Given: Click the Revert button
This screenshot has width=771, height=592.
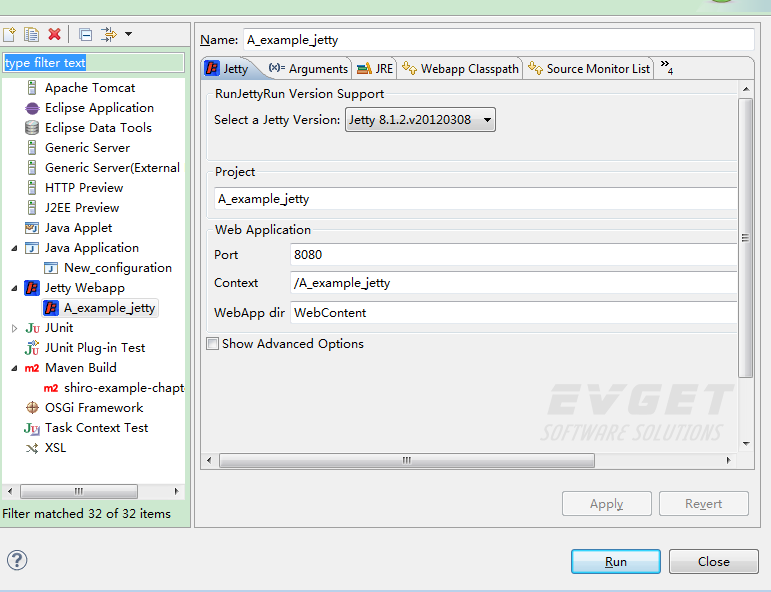Looking at the screenshot, I should coord(704,503).
